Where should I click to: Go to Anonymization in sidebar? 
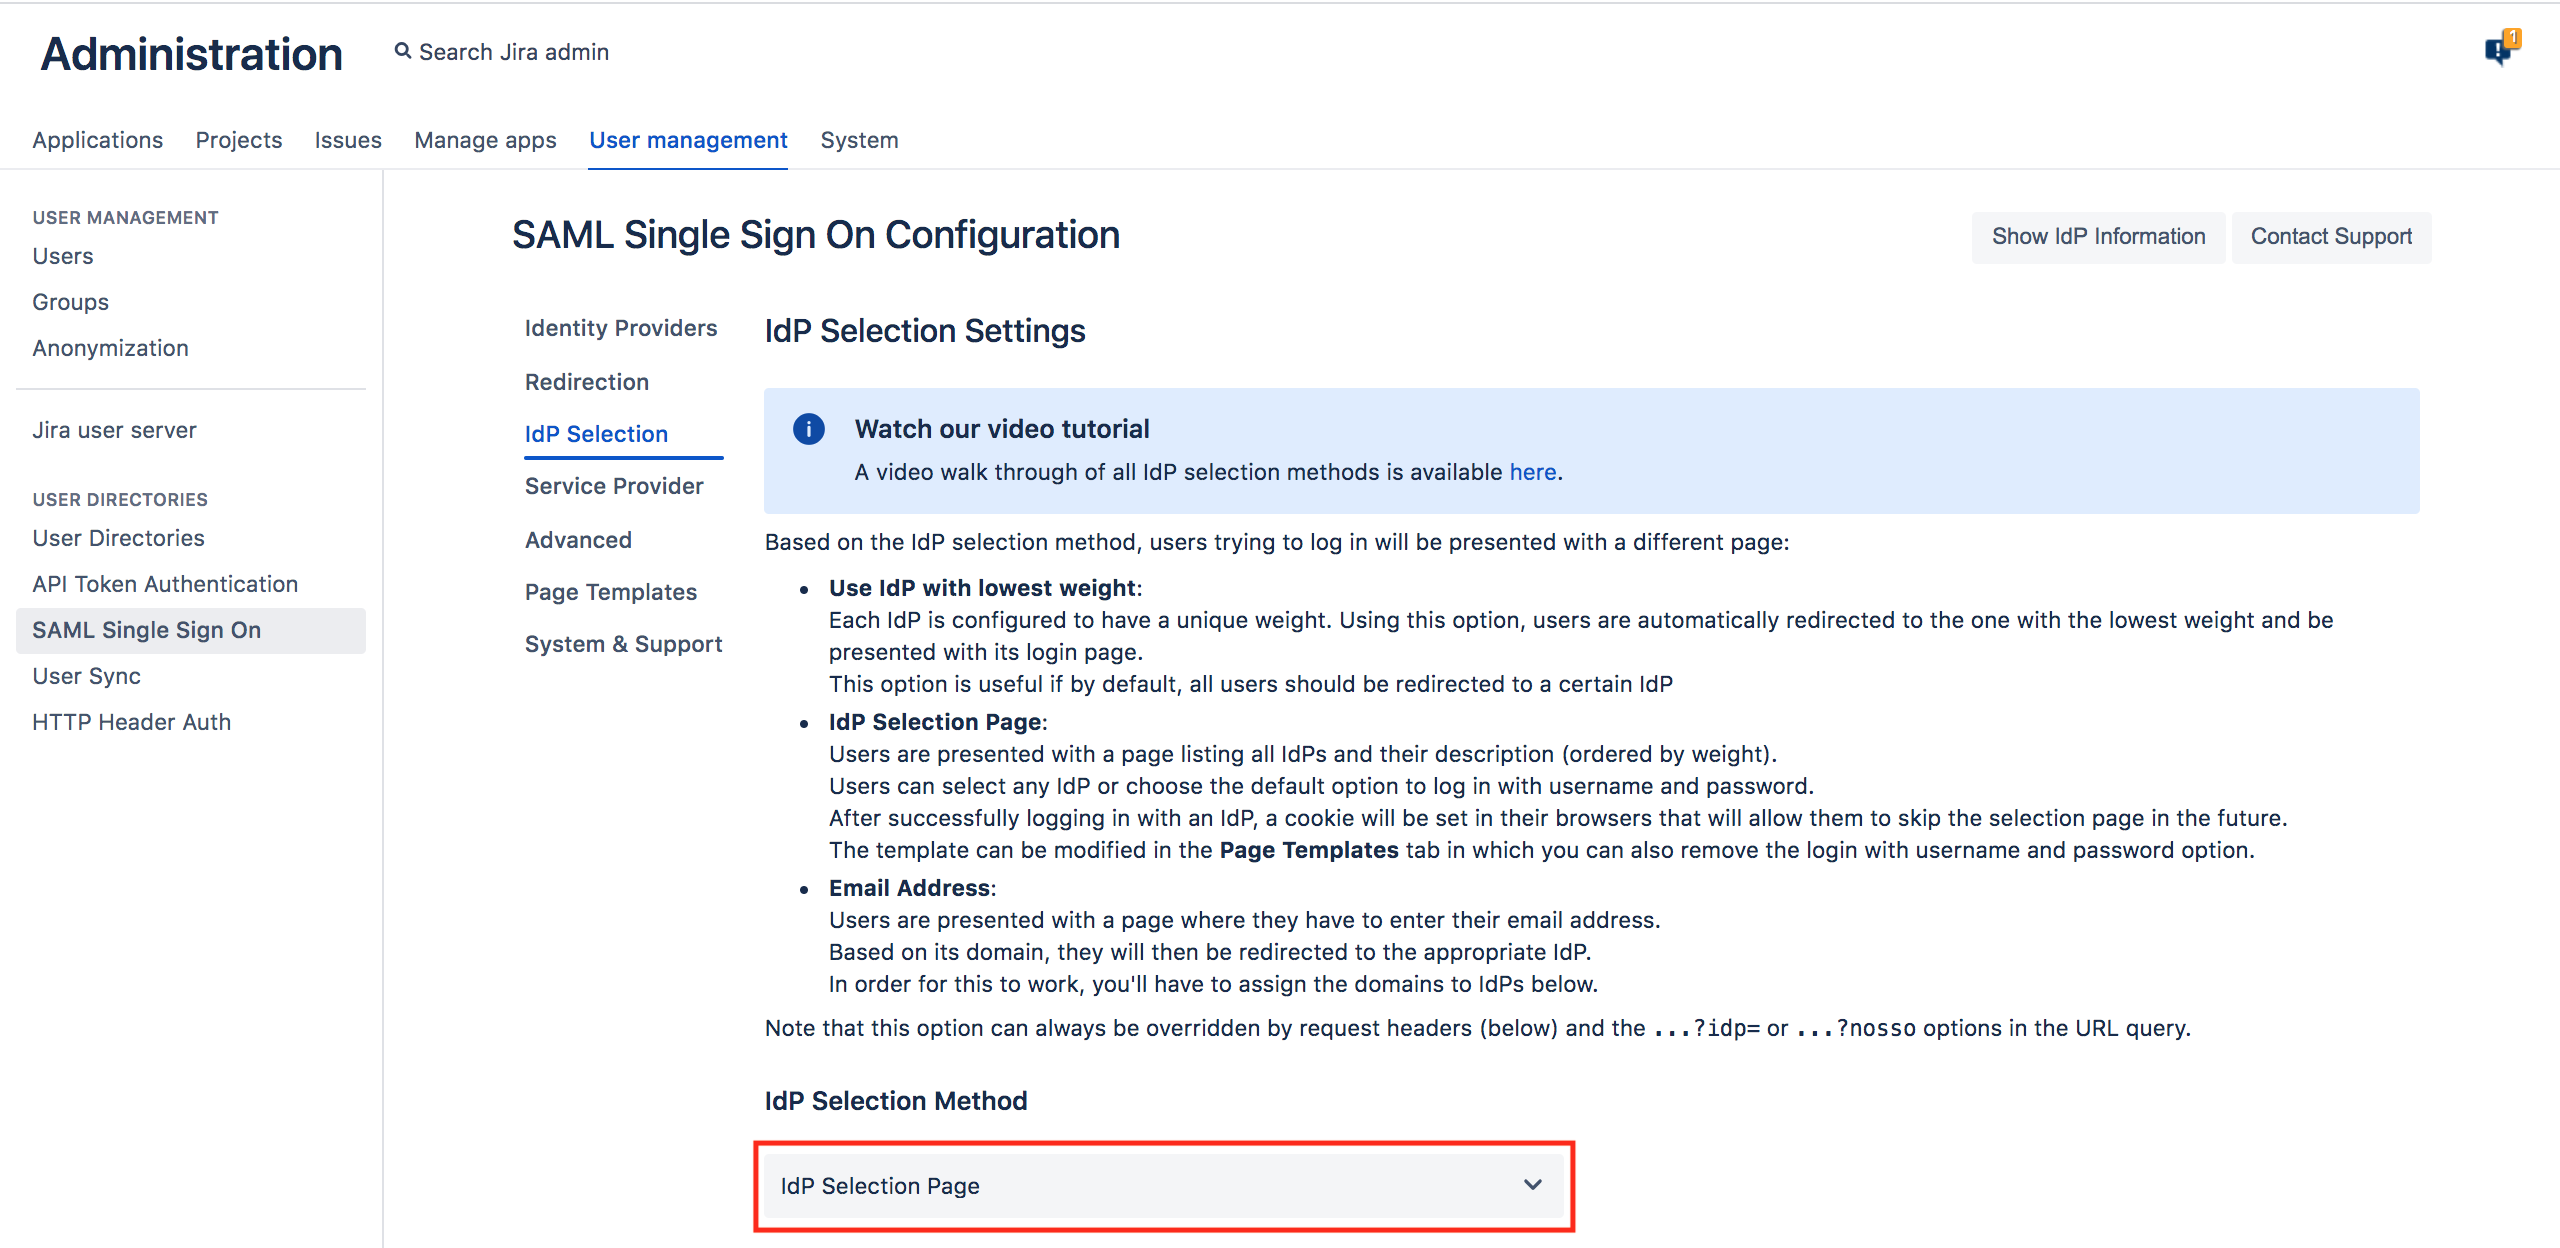click(110, 348)
